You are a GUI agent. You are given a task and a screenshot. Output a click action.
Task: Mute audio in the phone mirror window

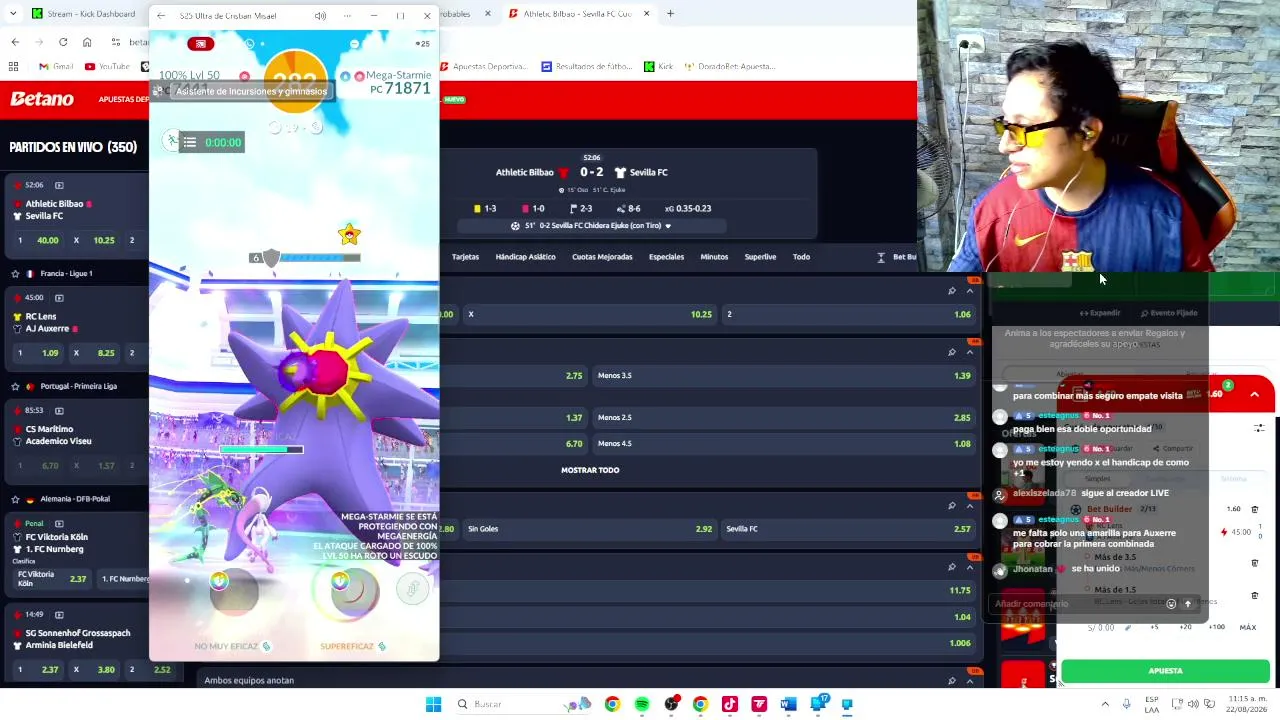(320, 16)
